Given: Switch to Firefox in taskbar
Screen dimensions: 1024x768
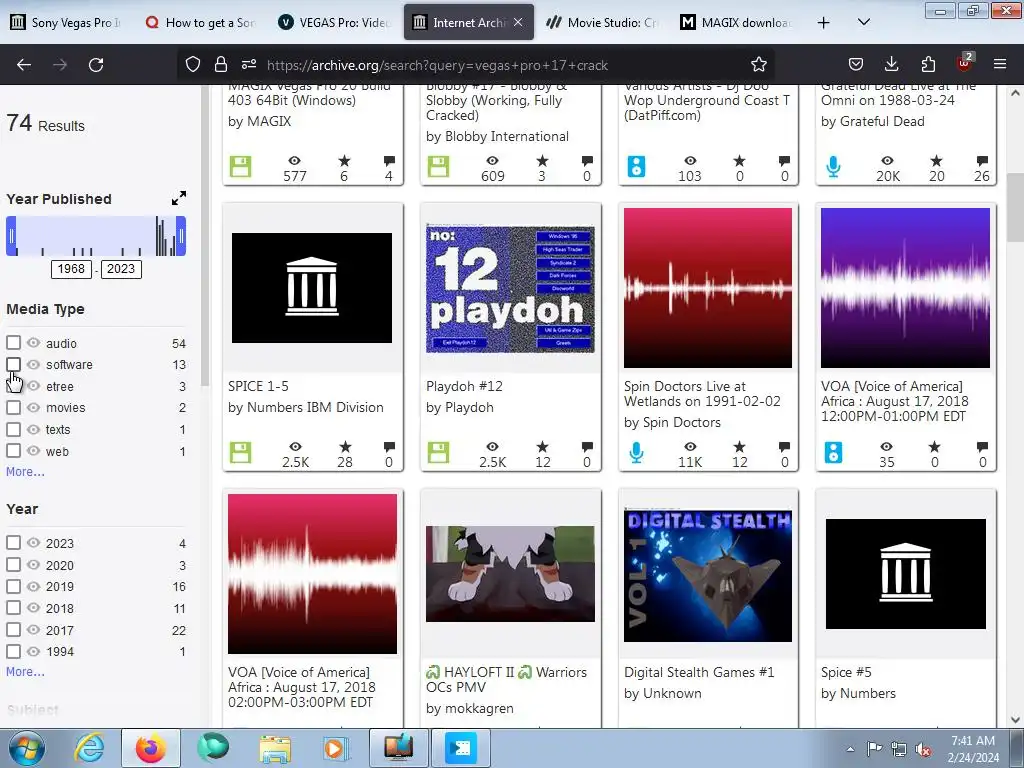Looking at the screenshot, I should tap(150, 748).
